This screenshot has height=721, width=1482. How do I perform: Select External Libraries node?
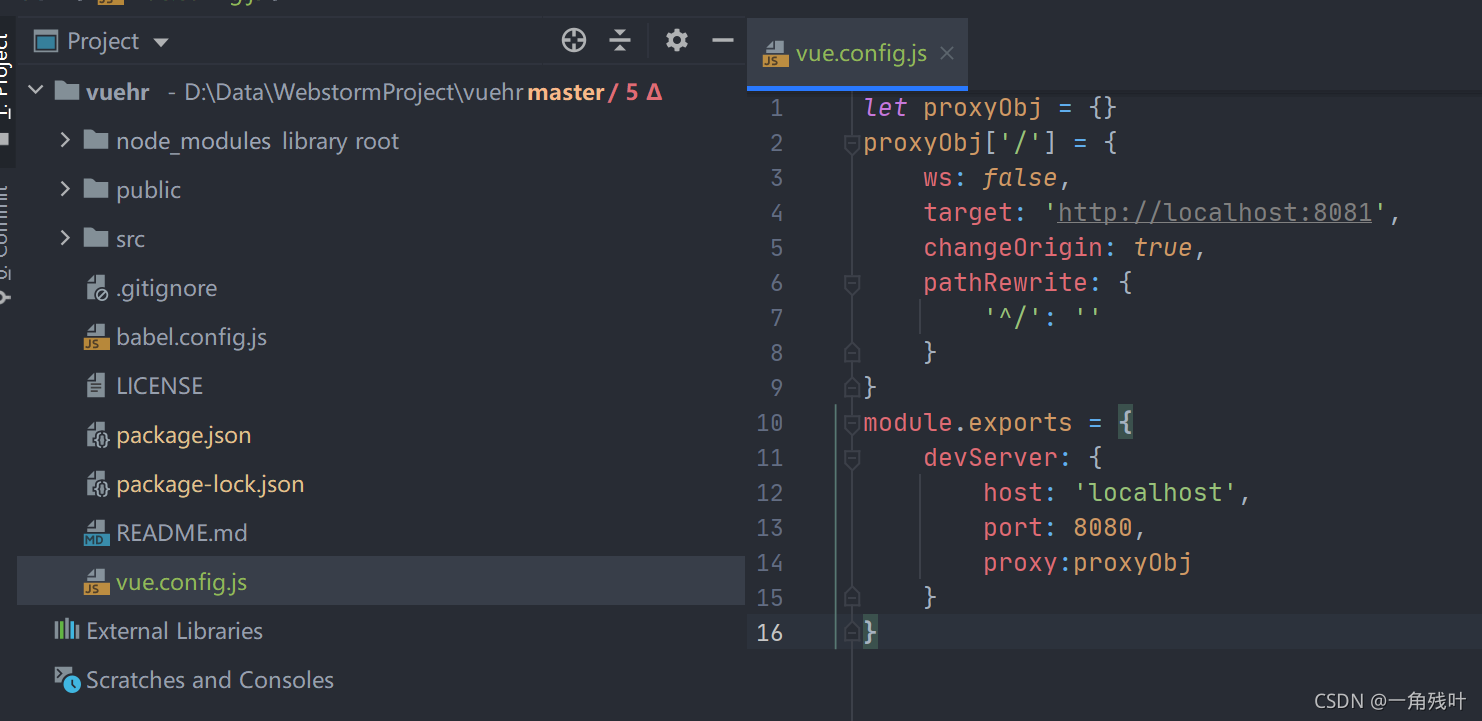pos(174,631)
